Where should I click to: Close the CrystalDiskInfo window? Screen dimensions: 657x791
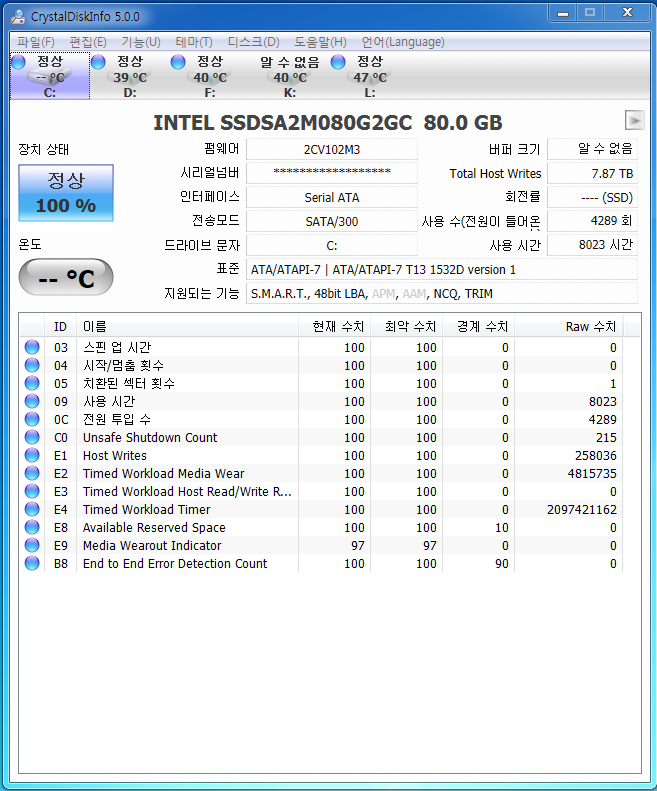627,13
